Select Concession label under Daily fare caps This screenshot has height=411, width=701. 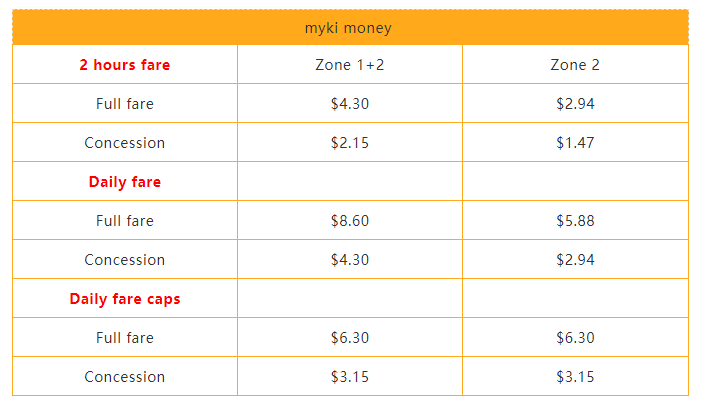tap(125, 377)
